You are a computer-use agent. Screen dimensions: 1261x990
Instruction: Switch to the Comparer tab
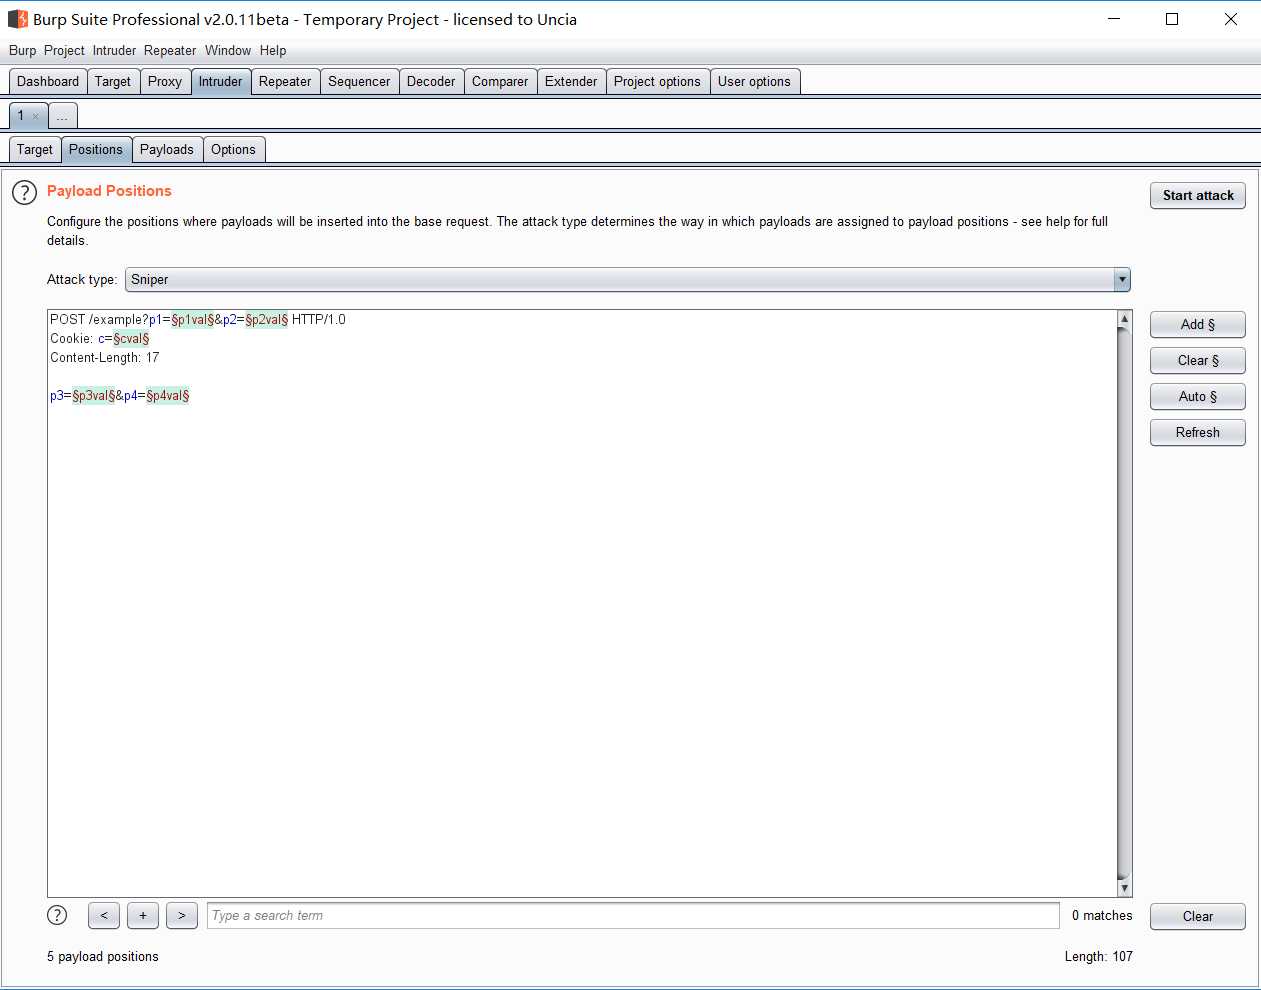[x=500, y=82]
